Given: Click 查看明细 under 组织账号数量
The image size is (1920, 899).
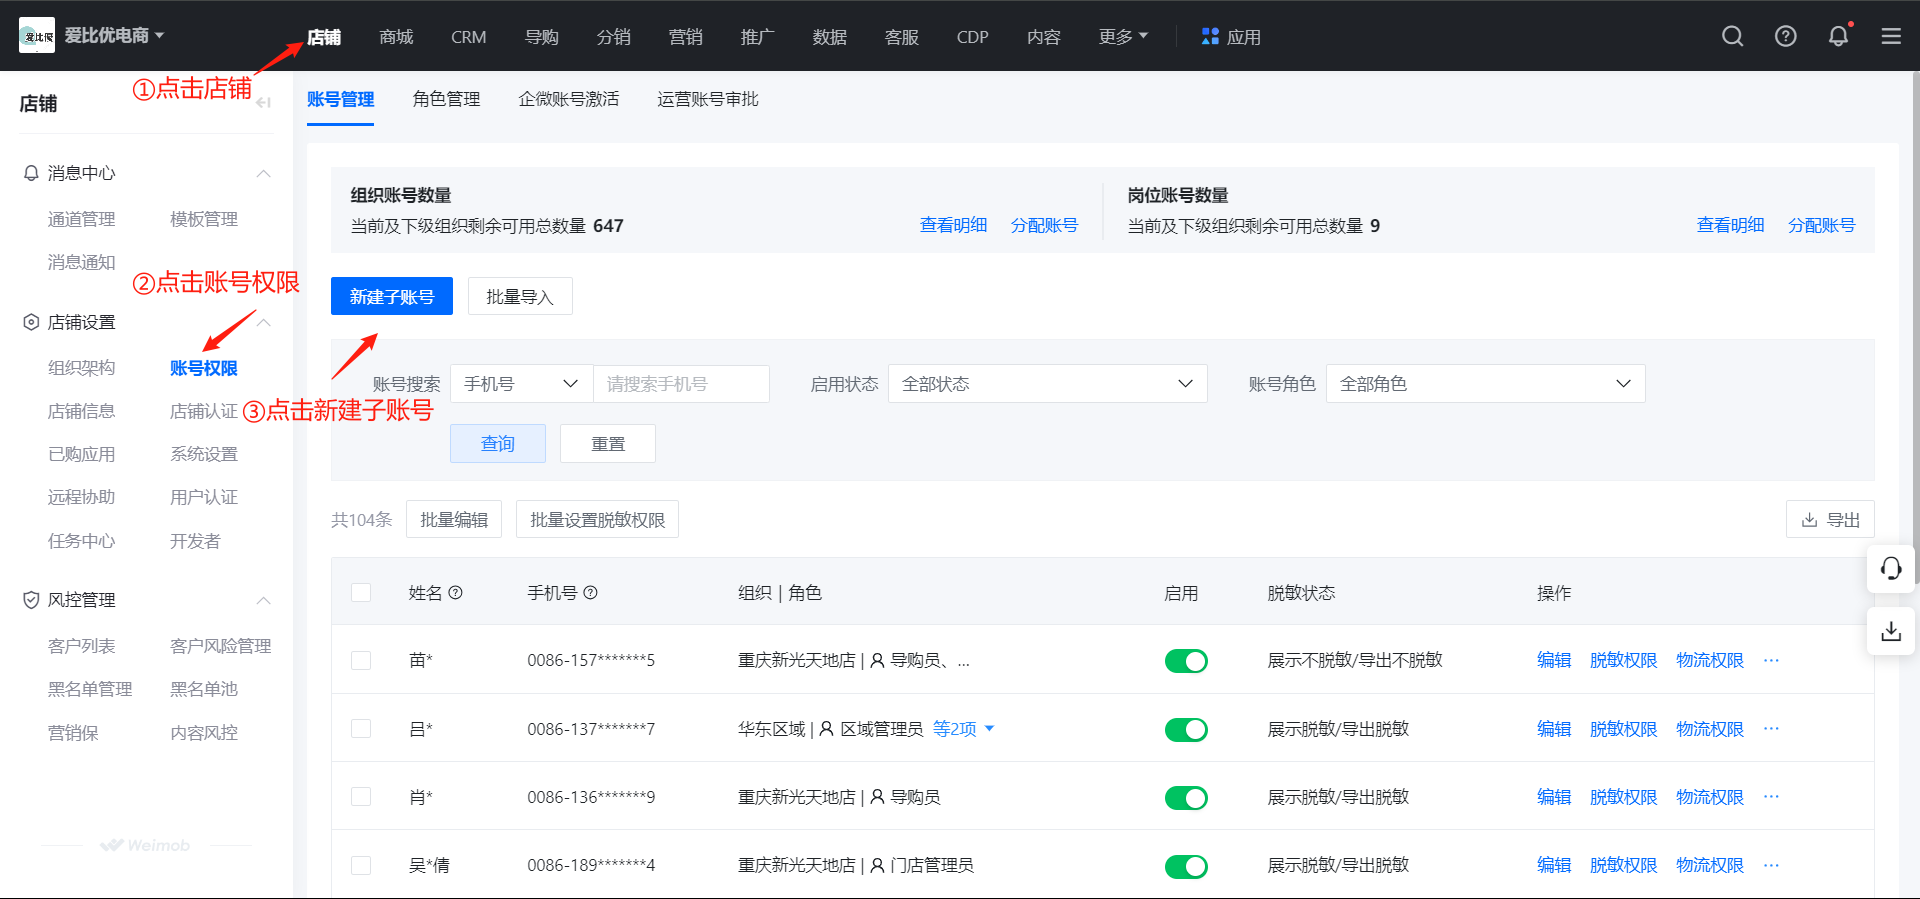Looking at the screenshot, I should [x=953, y=225].
